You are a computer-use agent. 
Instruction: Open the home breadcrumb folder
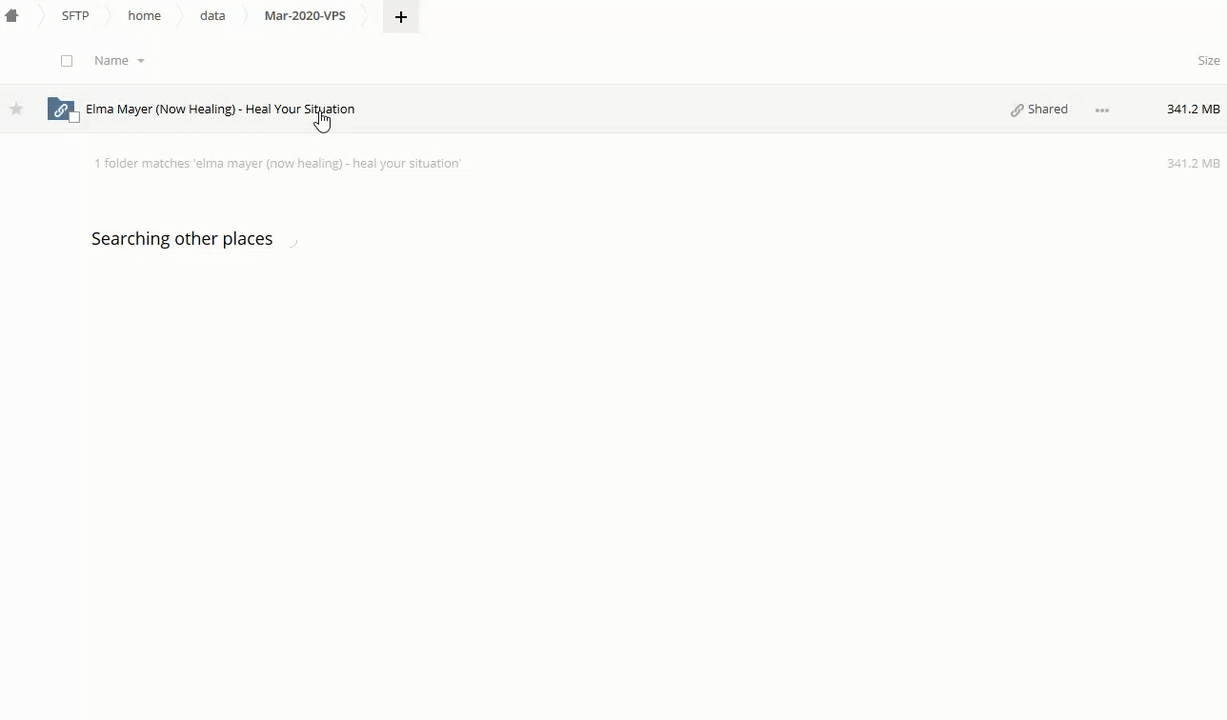tap(144, 16)
